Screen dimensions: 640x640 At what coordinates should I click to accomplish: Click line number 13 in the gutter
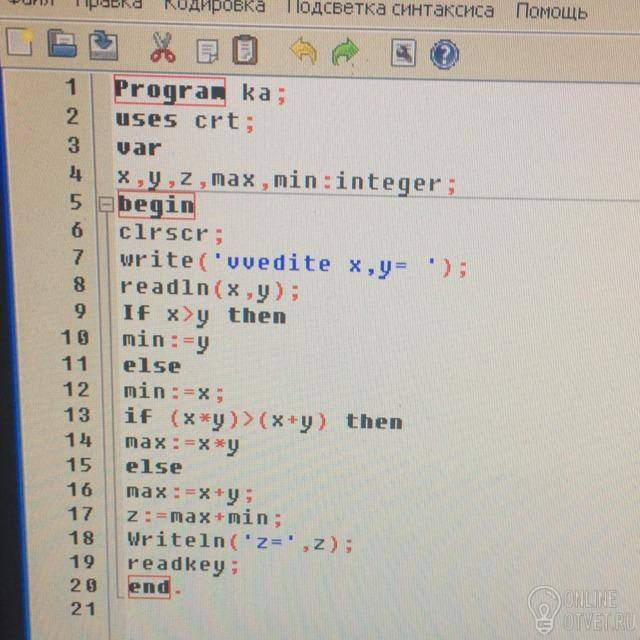78,415
